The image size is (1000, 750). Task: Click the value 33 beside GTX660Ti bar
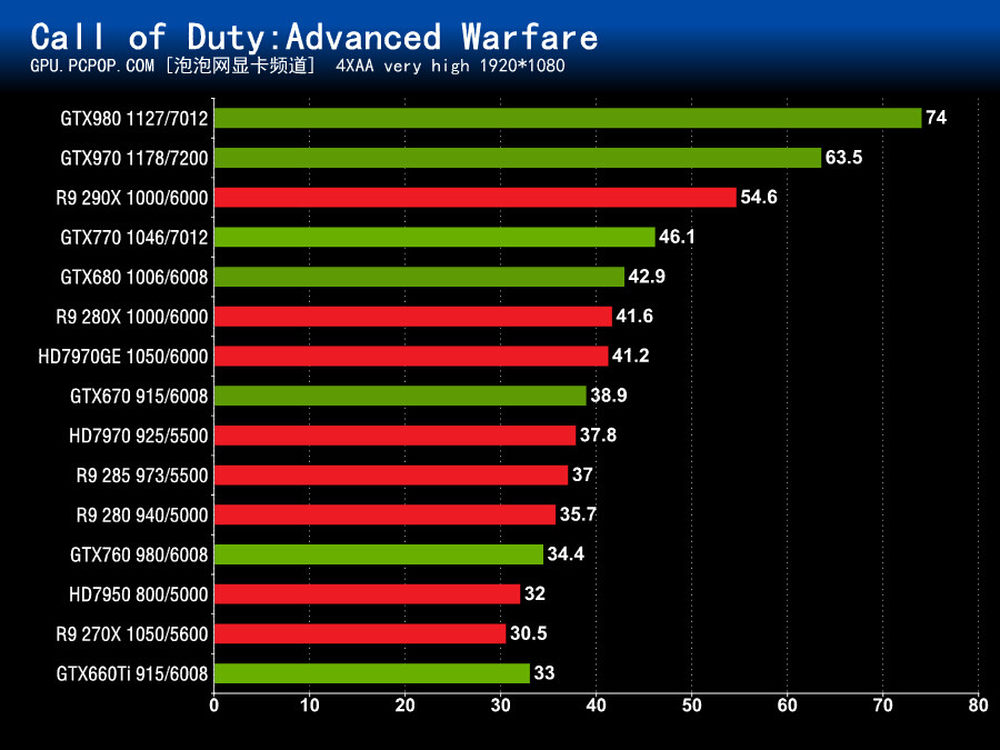(544, 673)
